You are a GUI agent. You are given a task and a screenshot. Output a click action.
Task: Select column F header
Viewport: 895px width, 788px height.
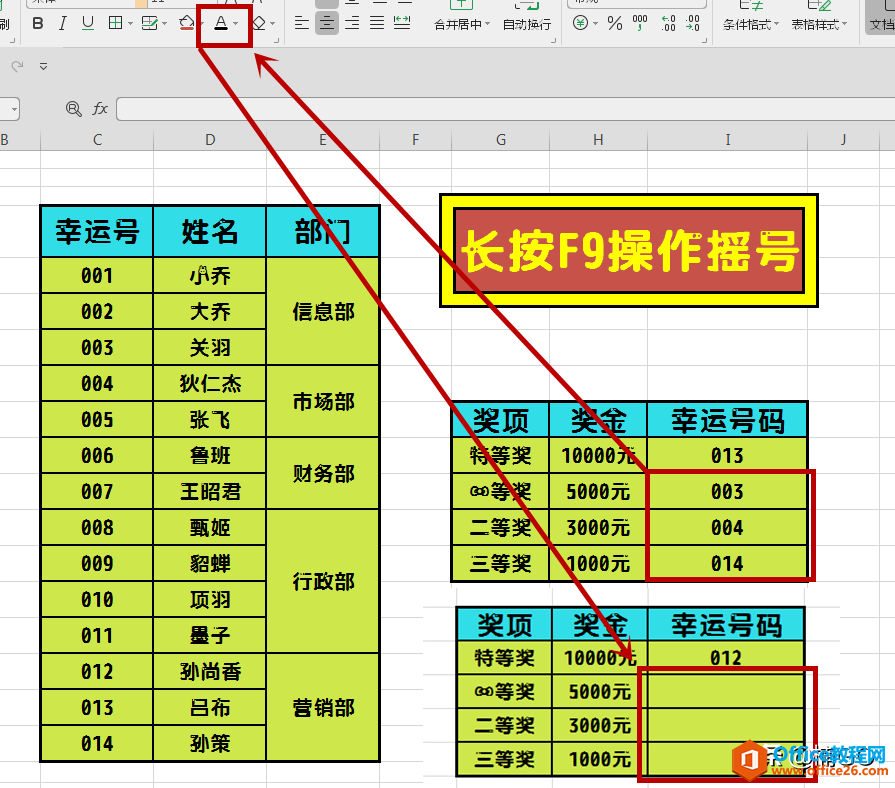(x=416, y=140)
